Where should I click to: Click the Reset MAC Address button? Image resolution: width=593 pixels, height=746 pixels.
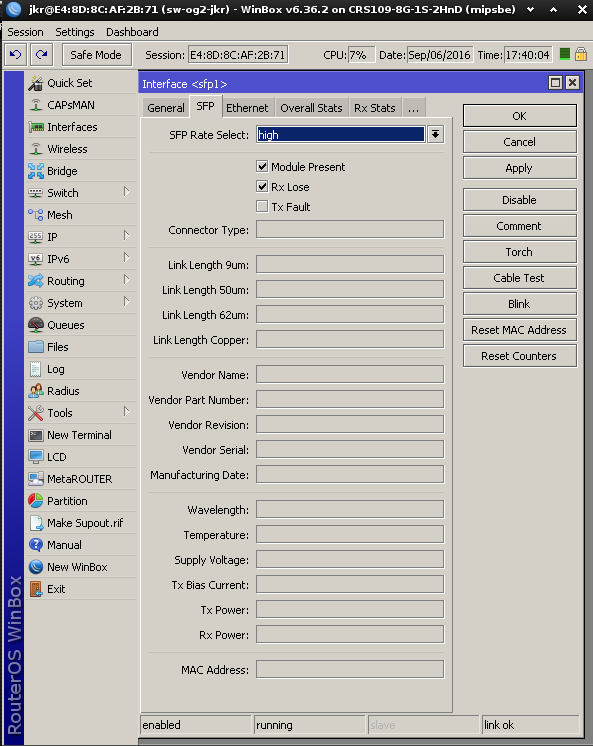coord(519,330)
